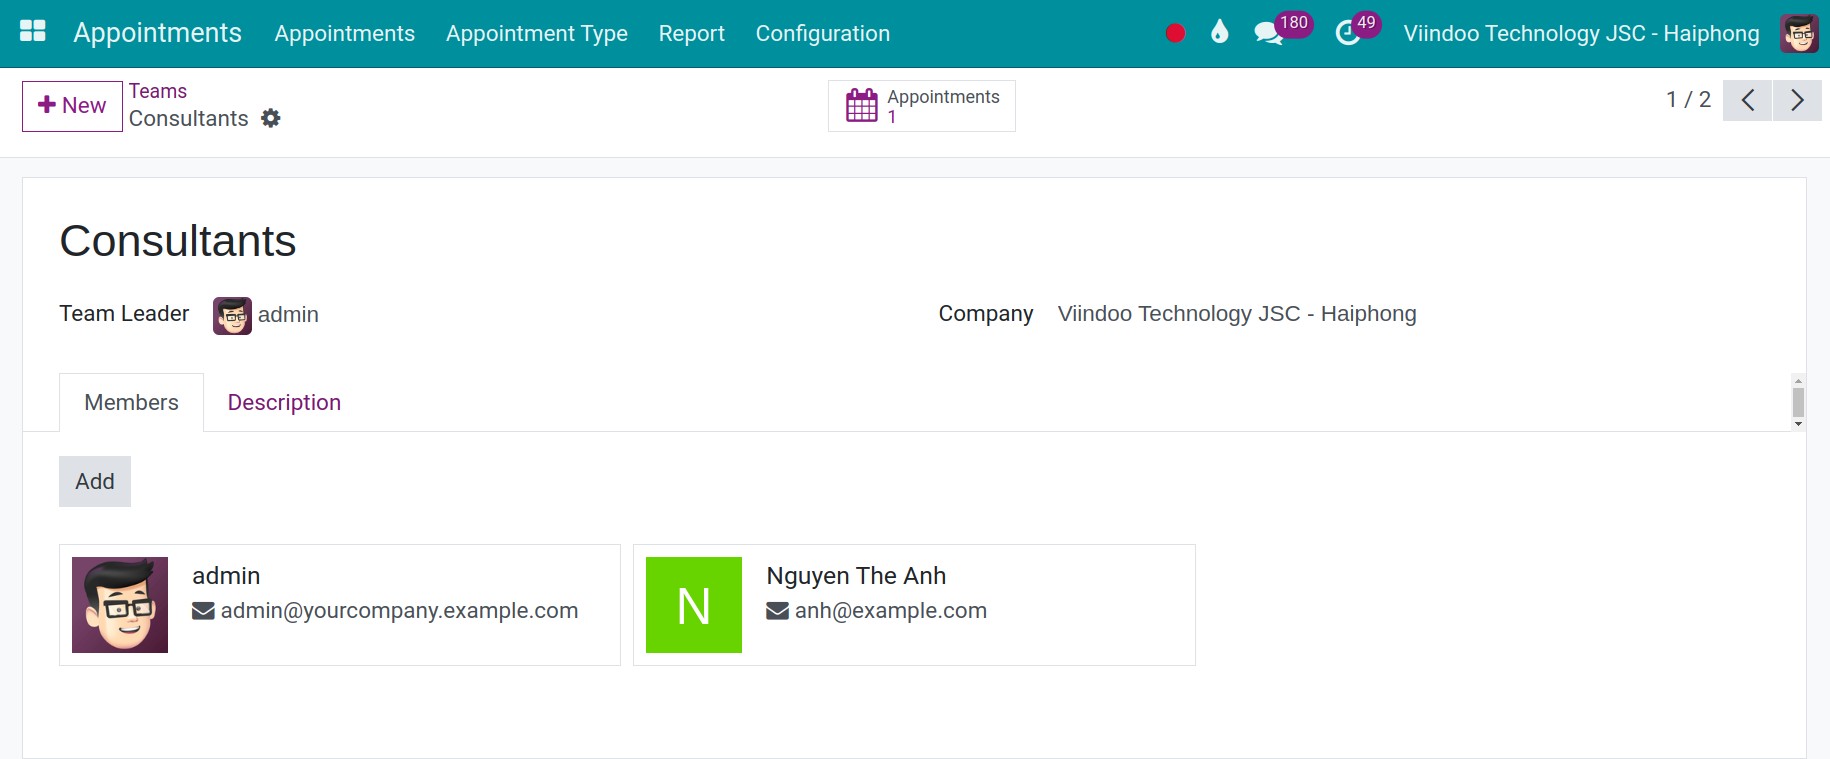Click the scrollbar down arrow by the tabs

pos(1798,424)
